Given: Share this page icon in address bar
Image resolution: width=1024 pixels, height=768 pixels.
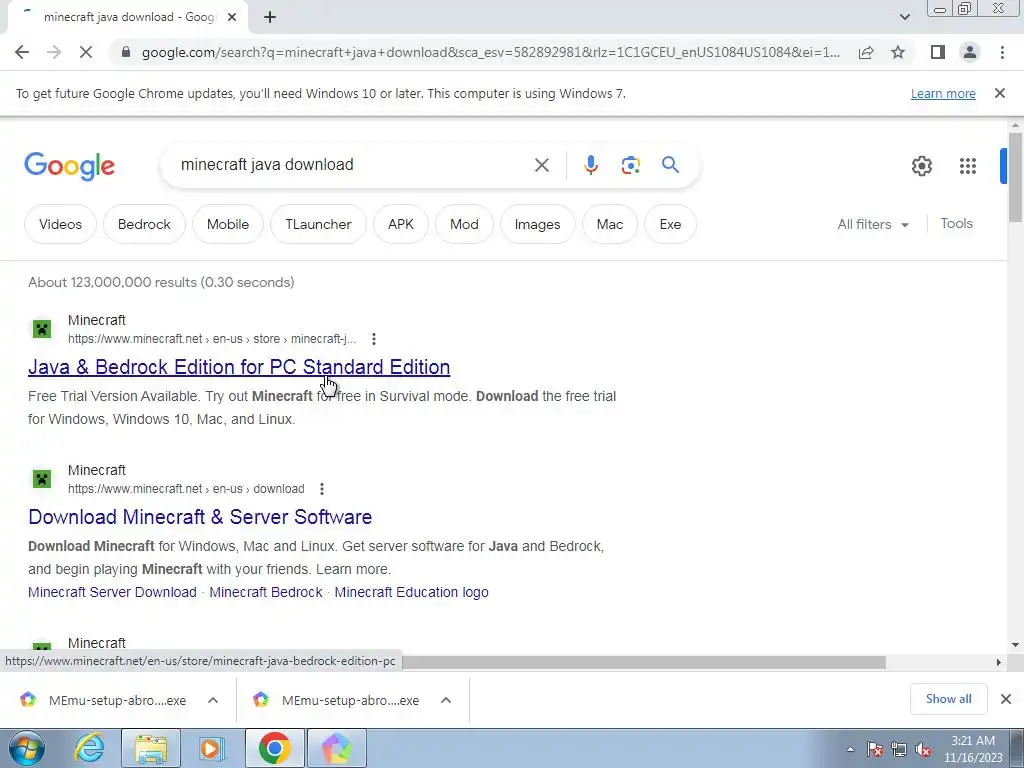Looking at the screenshot, I should 866,52.
